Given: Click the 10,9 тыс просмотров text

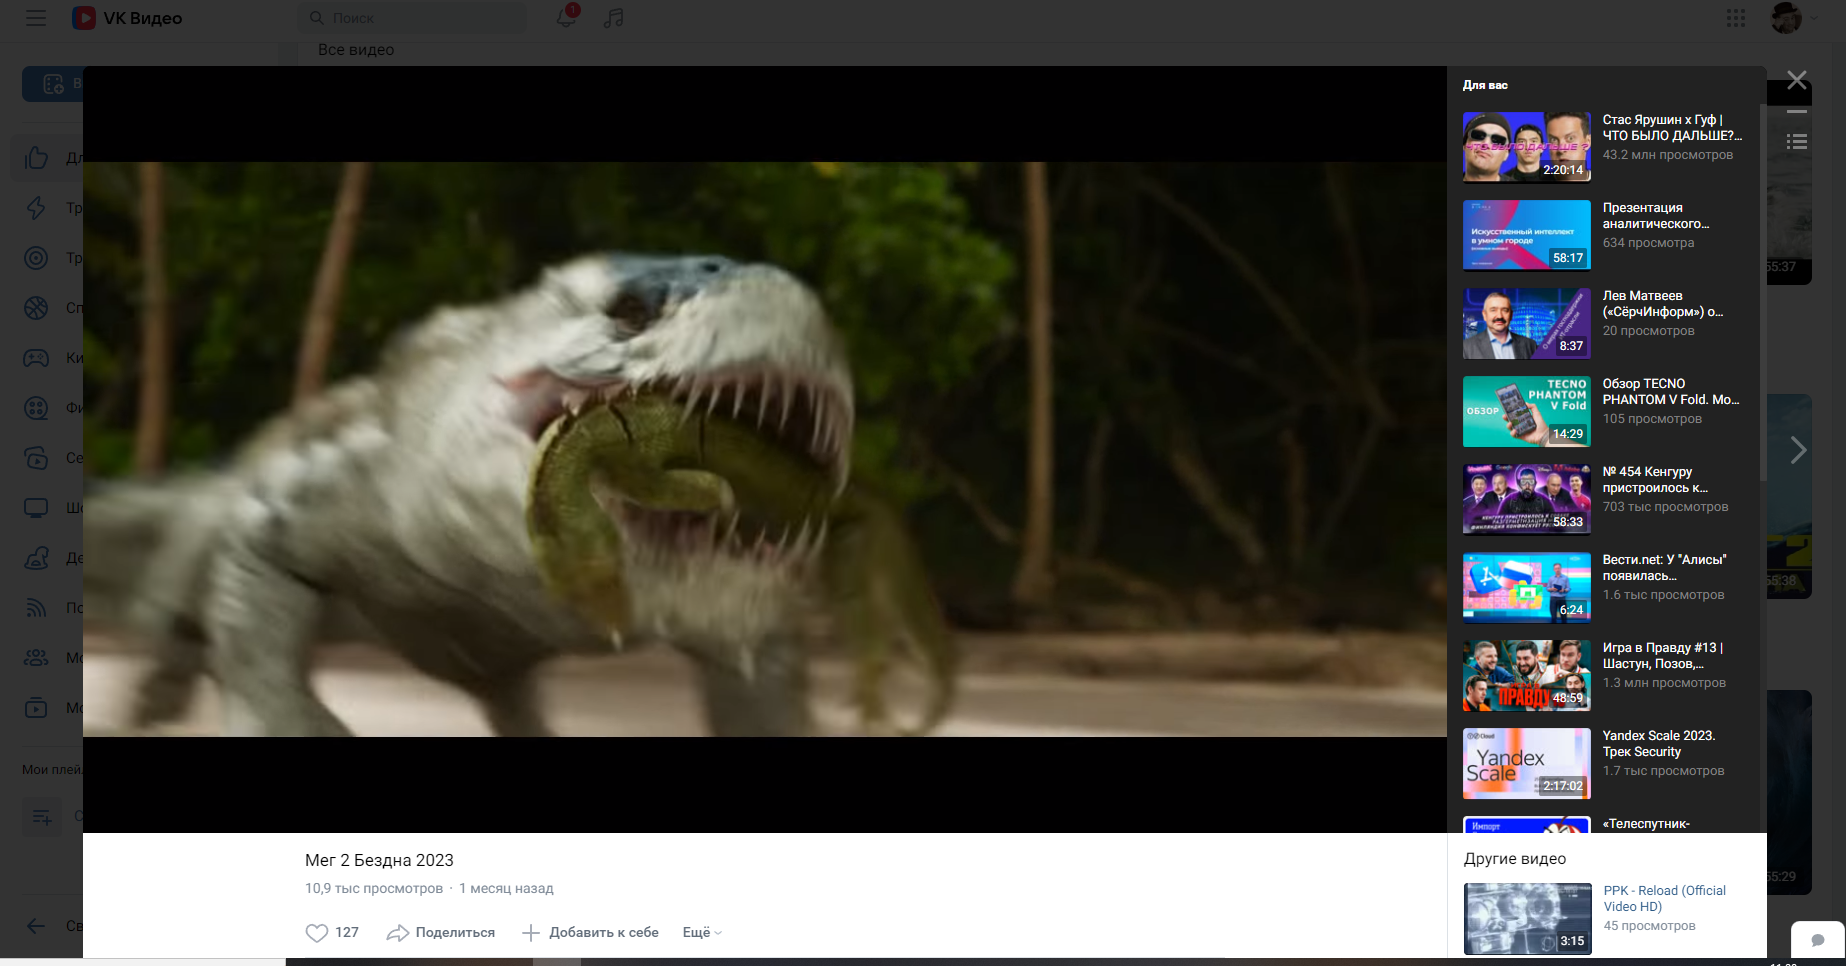Looking at the screenshot, I should 374,888.
